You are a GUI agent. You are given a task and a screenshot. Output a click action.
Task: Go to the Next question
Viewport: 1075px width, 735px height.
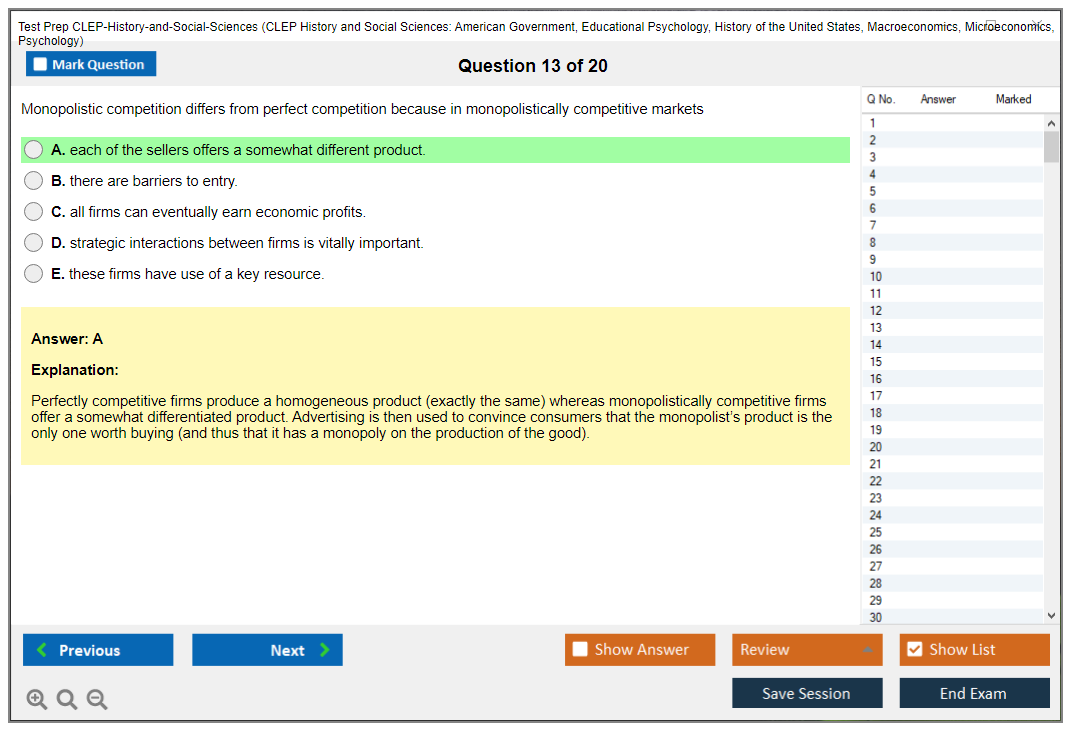(x=267, y=650)
